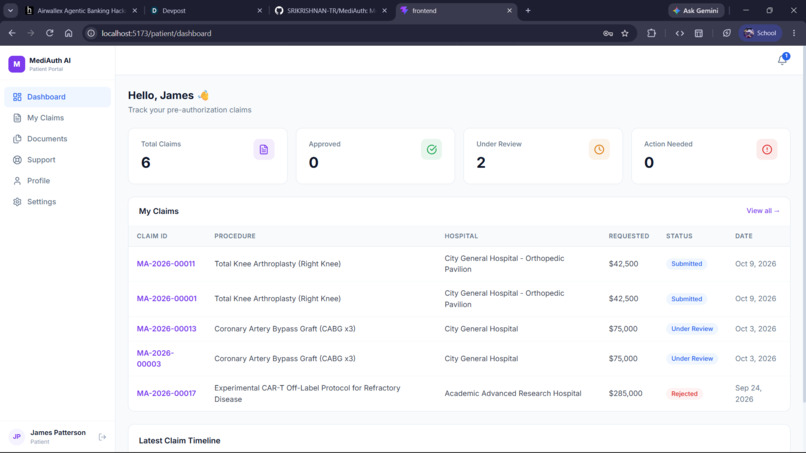The height and width of the screenshot is (453, 806).
Task: Click the View all link
Action: coord(763,211)
